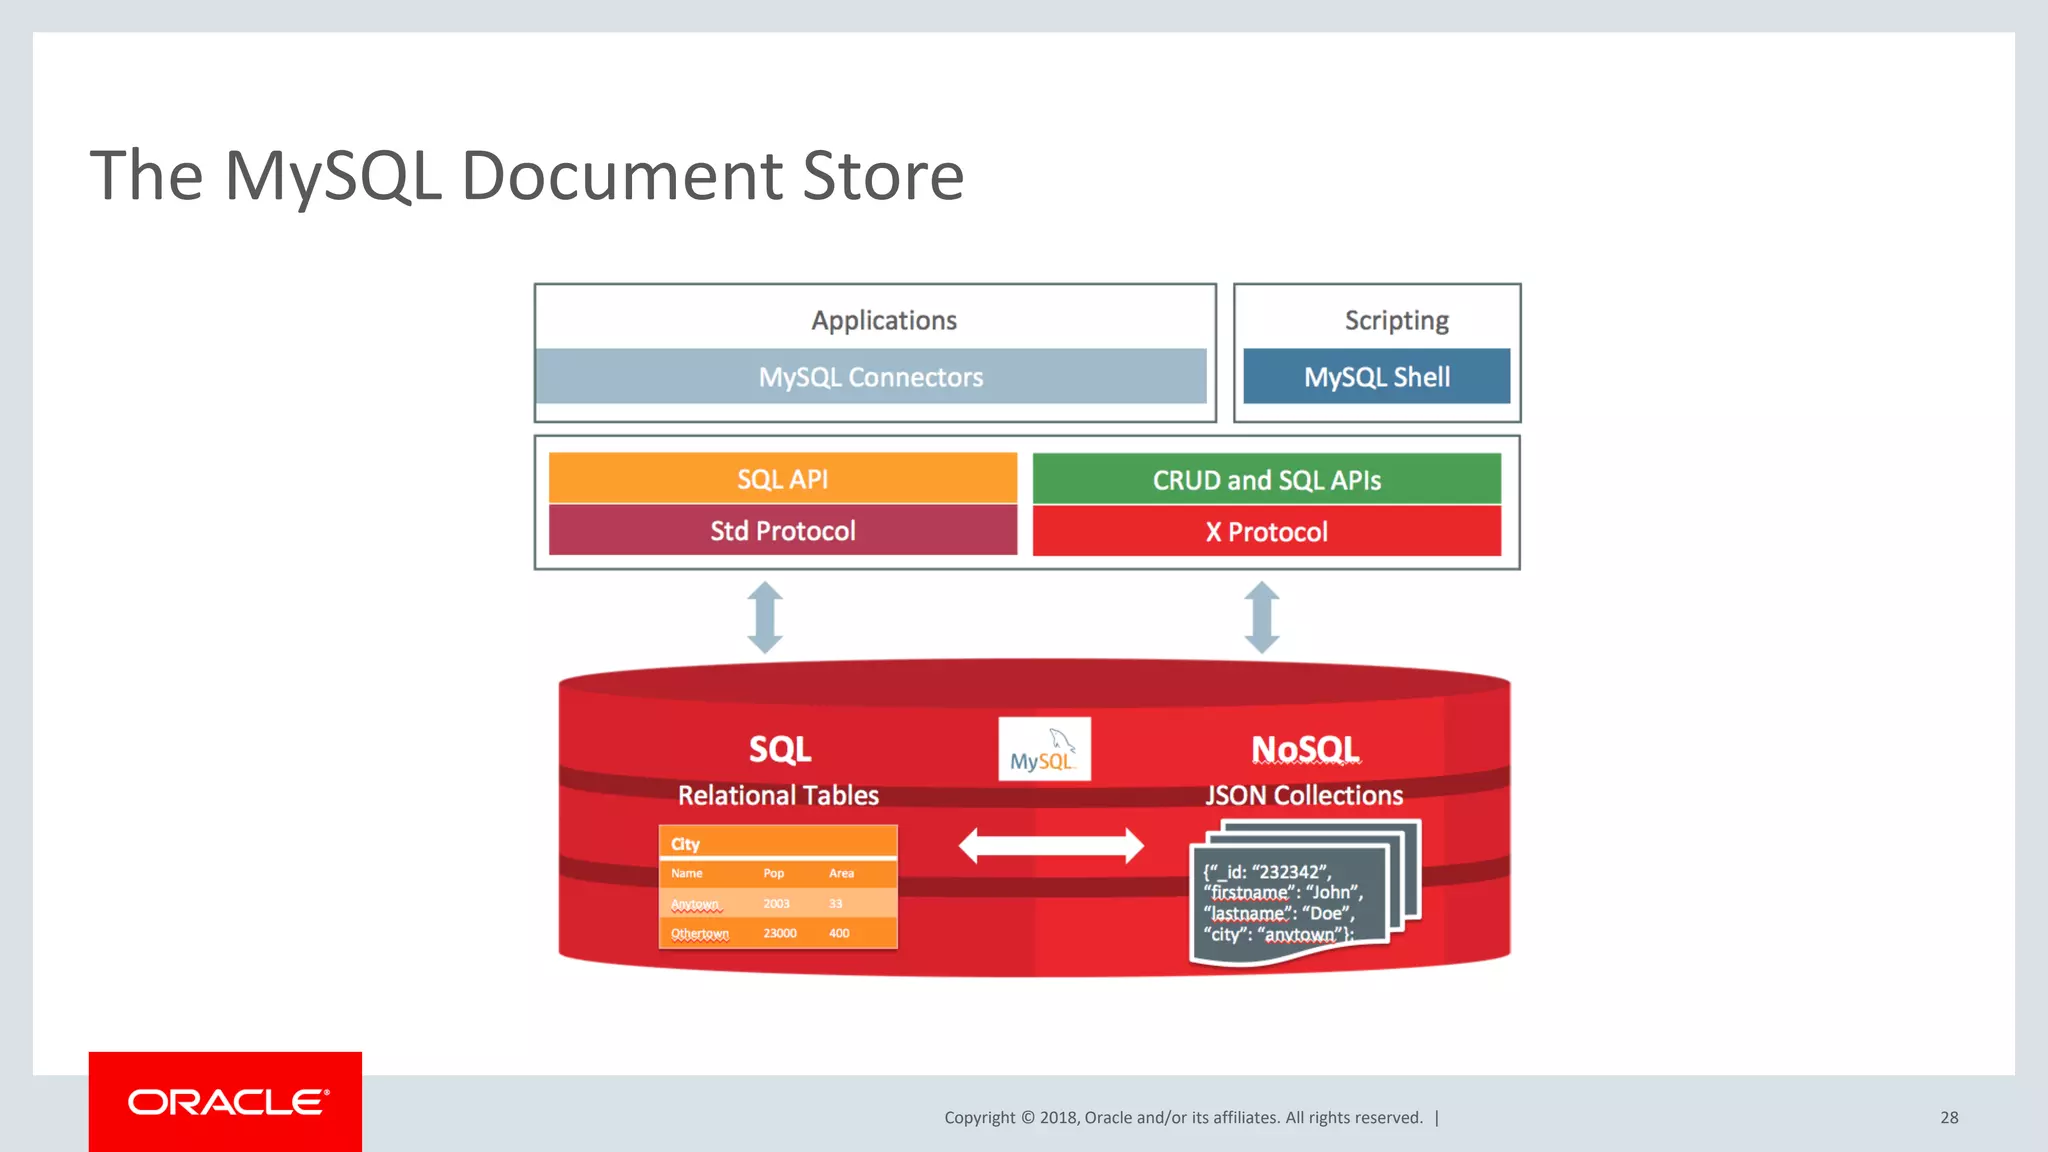Click the Relational Tables label
This screenshot has height=1152, width=2048.
tap(778, 795)
